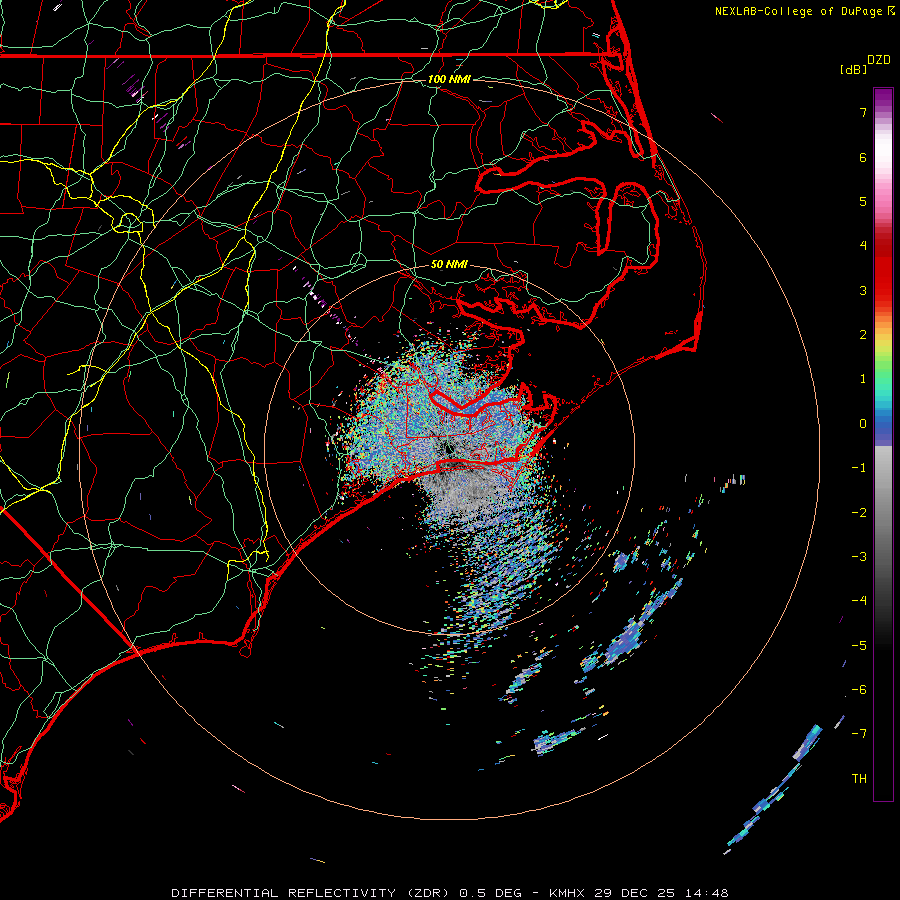Image resolution: width=900 pixels, height=900 pixels.
Task: Click the 2 value on the color scale
Action: (x=863, y=335)
